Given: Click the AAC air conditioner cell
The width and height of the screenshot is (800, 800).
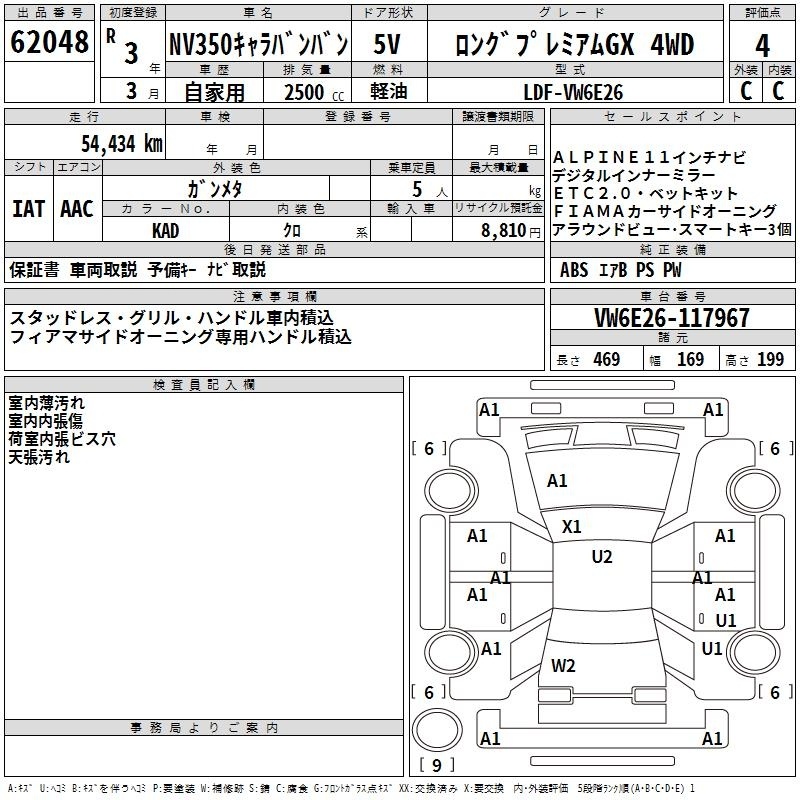Looking at the screenshot, I should coord(77,209).
